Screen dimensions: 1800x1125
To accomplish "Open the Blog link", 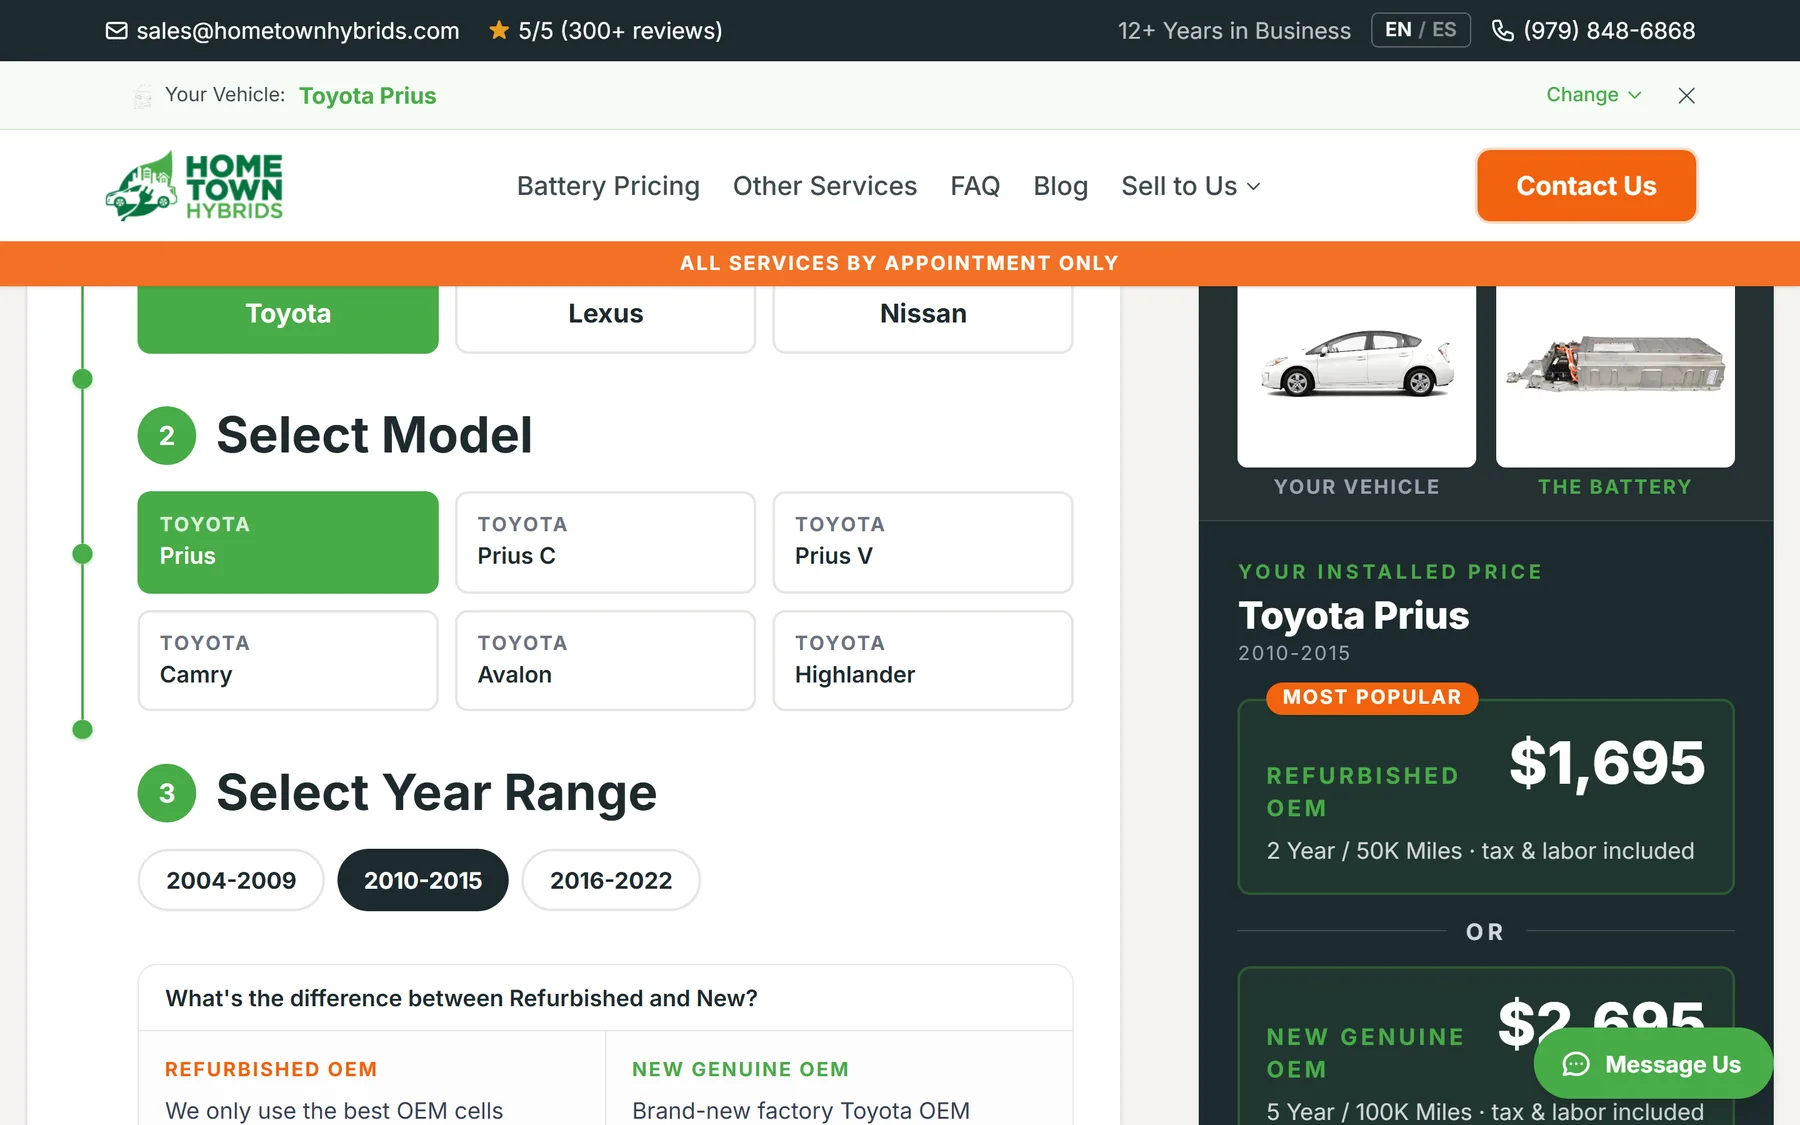I will tap(1060, 186).
